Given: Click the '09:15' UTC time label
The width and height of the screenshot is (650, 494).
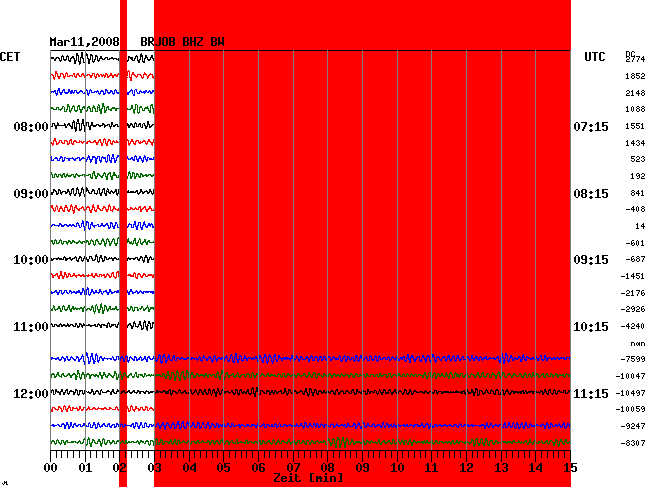Looking at the screenshot, I should (x=591, y=260).
